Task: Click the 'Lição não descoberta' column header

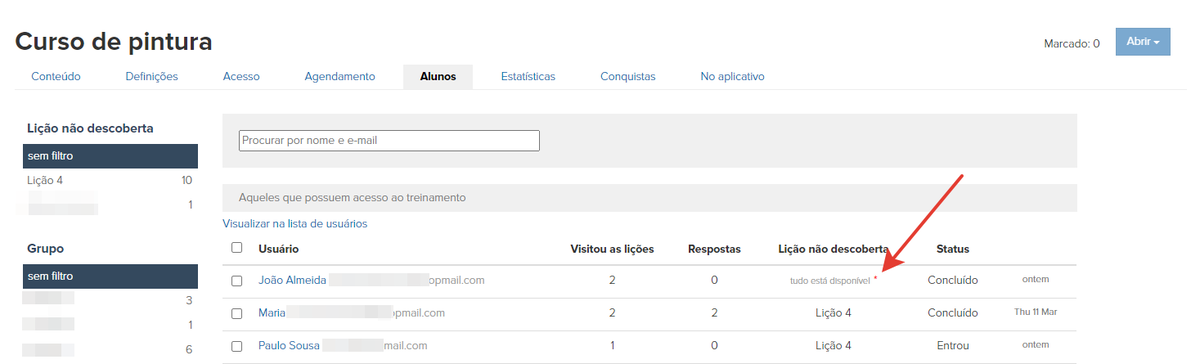Action: coord(833,248)
